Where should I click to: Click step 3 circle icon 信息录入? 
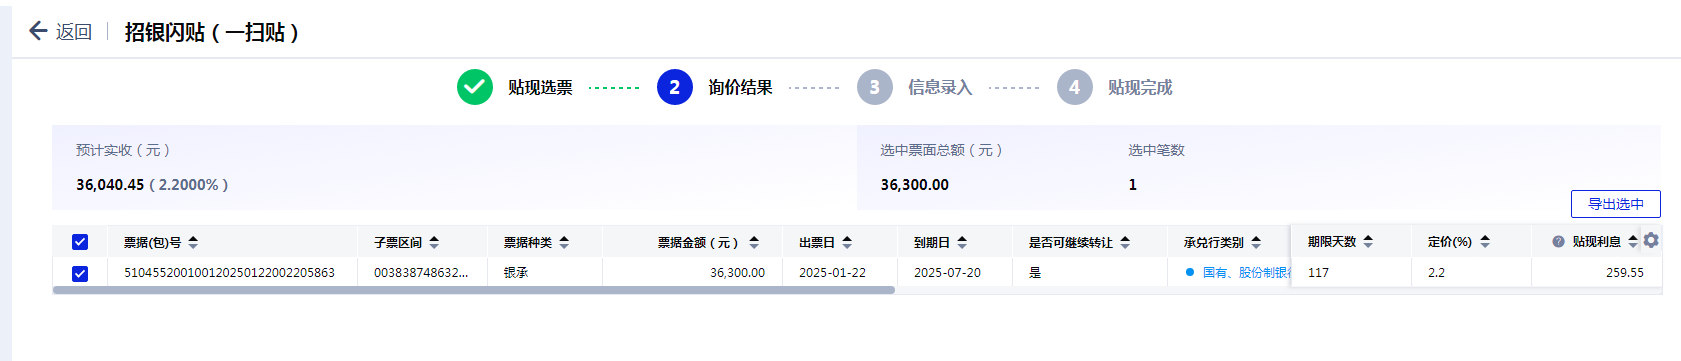[875, 87]
